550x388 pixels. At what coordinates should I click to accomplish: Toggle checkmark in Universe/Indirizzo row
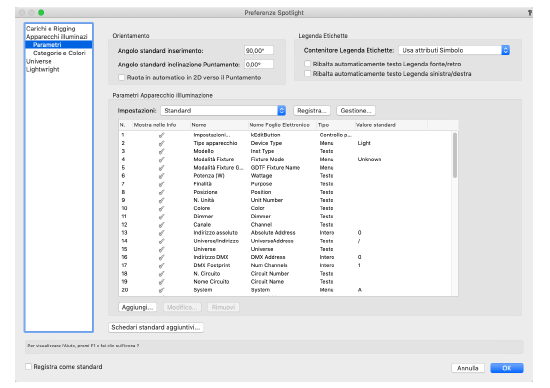point(161,241)
